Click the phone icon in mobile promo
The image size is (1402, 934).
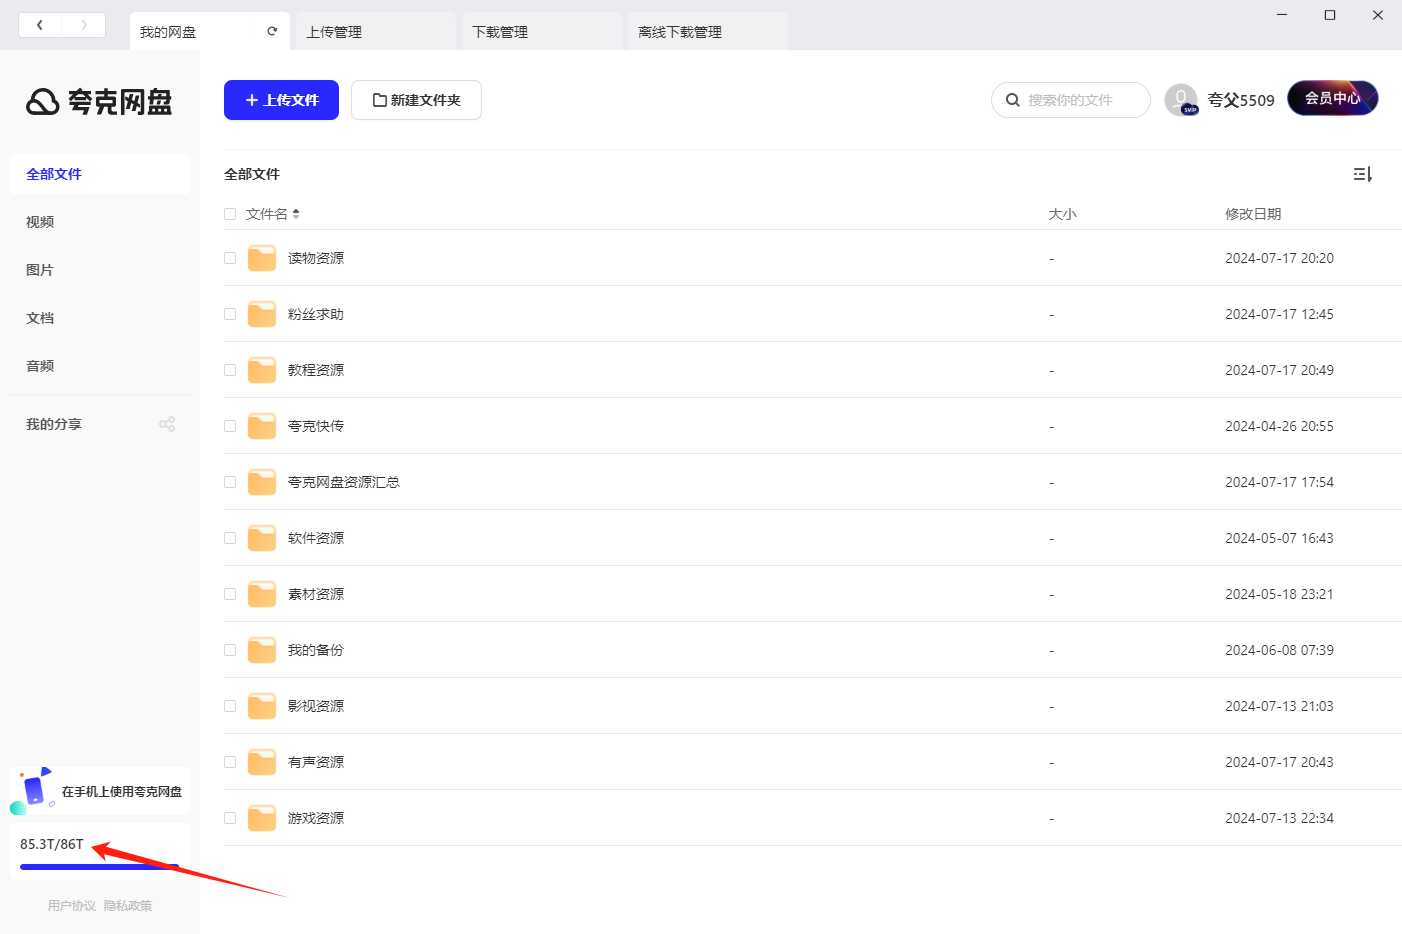(x=33, y=790)
